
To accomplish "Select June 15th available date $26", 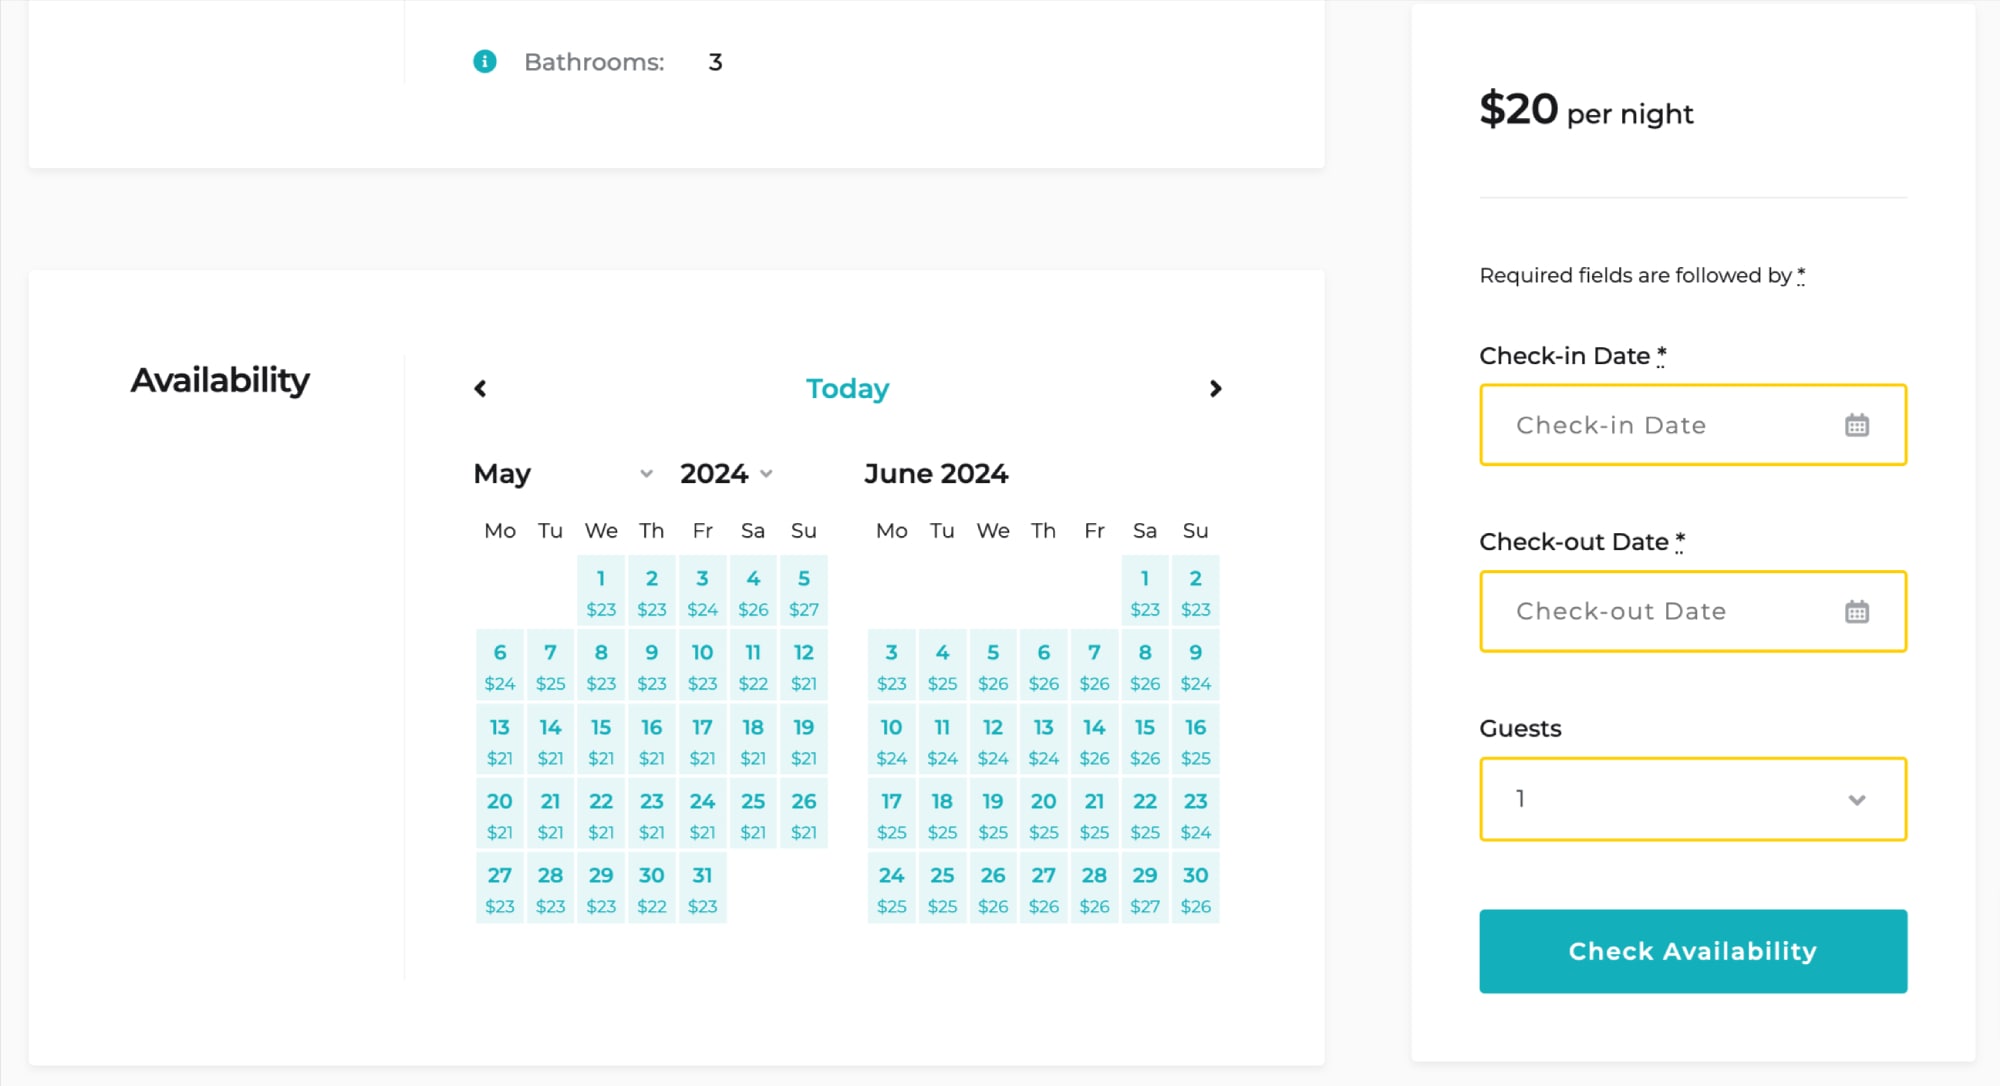I will pos(1144,740).
